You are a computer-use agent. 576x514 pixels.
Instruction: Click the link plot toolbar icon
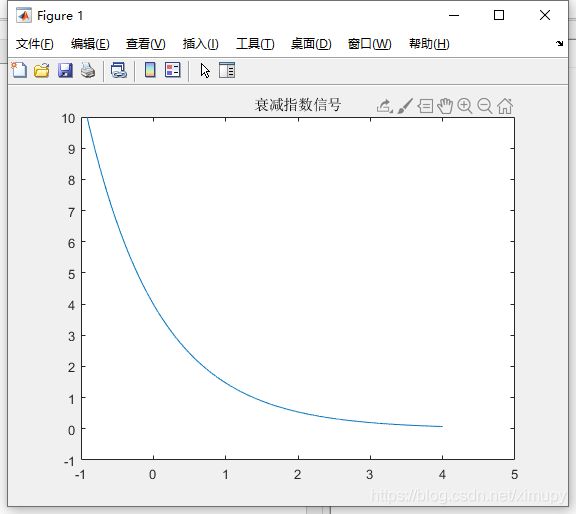coord(119,70)
